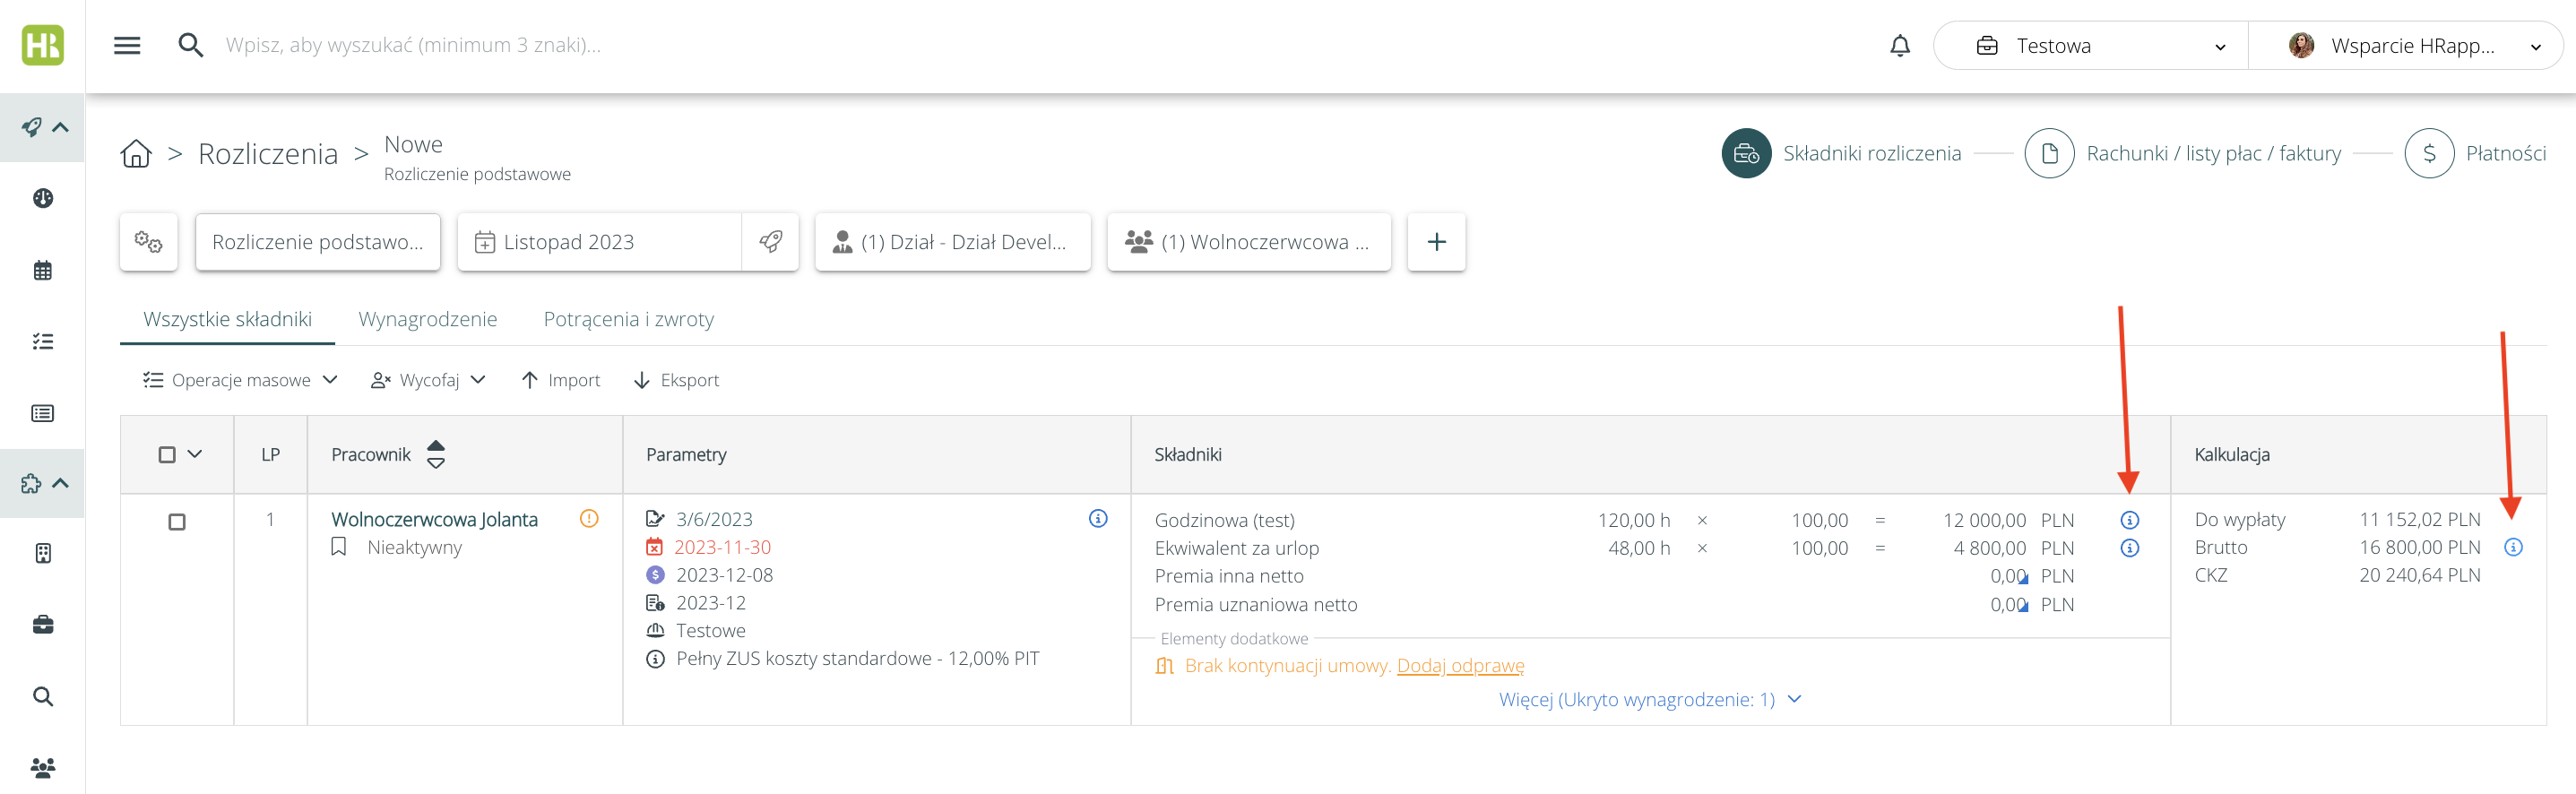Switch to the Wynagrodzenie tab
The image size is (2576, 794).
pyautogui.click(x=427, y=319)
